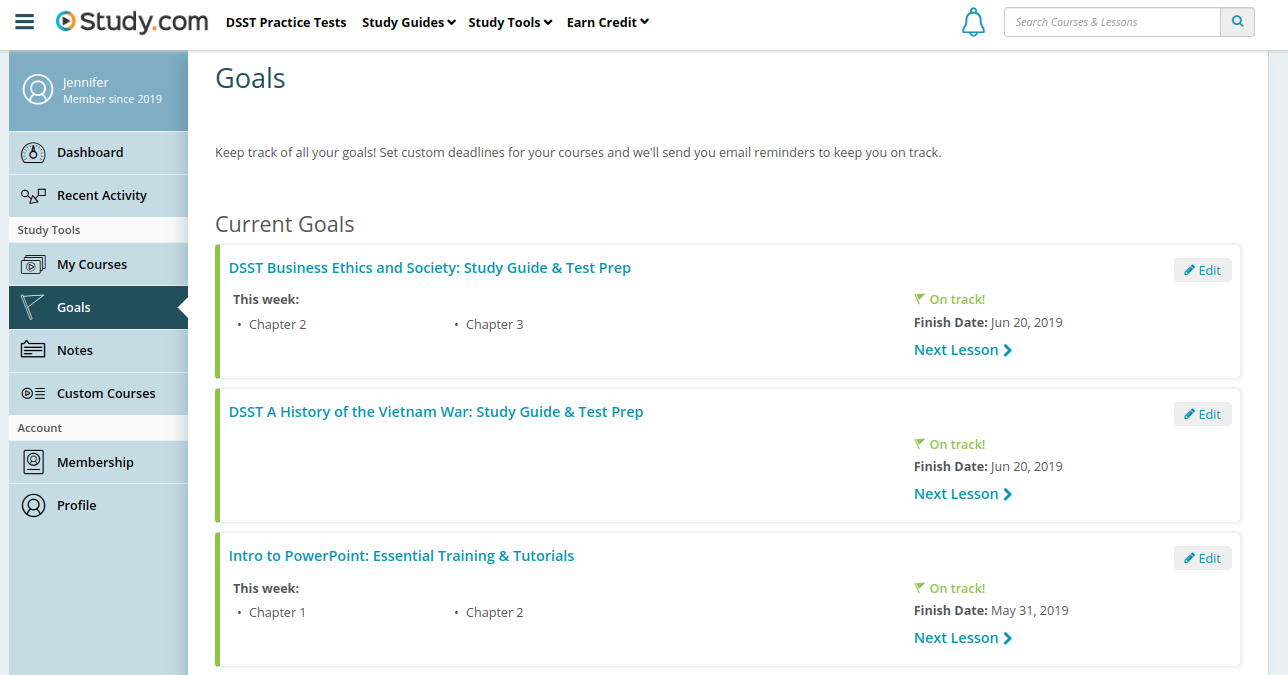Open the notifications bell
The image size is (1288, 675).
click(973, 22)
